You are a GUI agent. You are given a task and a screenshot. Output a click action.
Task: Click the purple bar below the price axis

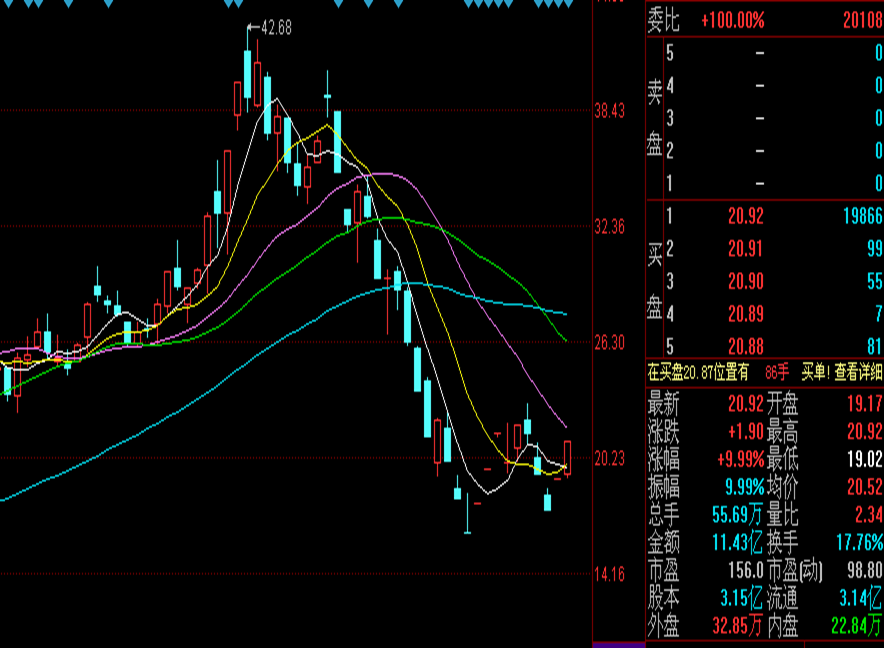(x=618, y=643)
